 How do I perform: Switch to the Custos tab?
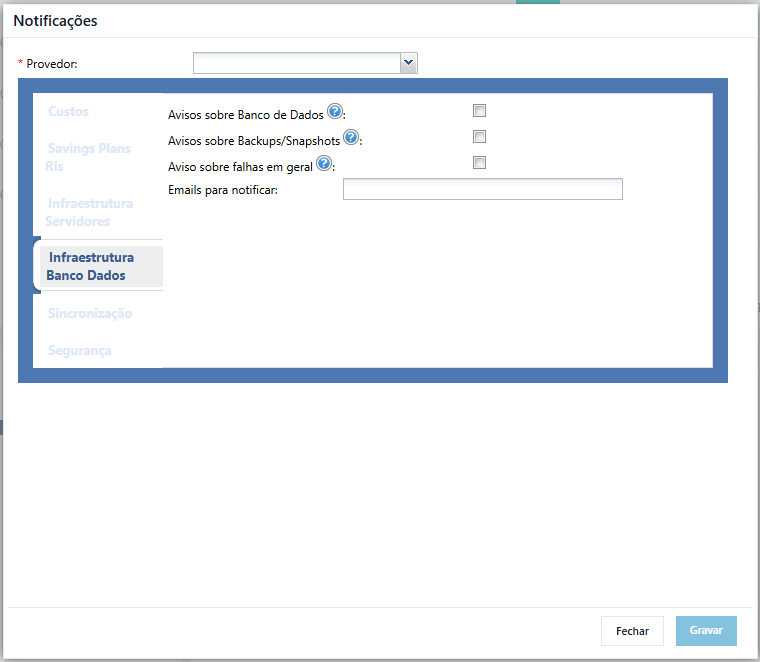68,111
